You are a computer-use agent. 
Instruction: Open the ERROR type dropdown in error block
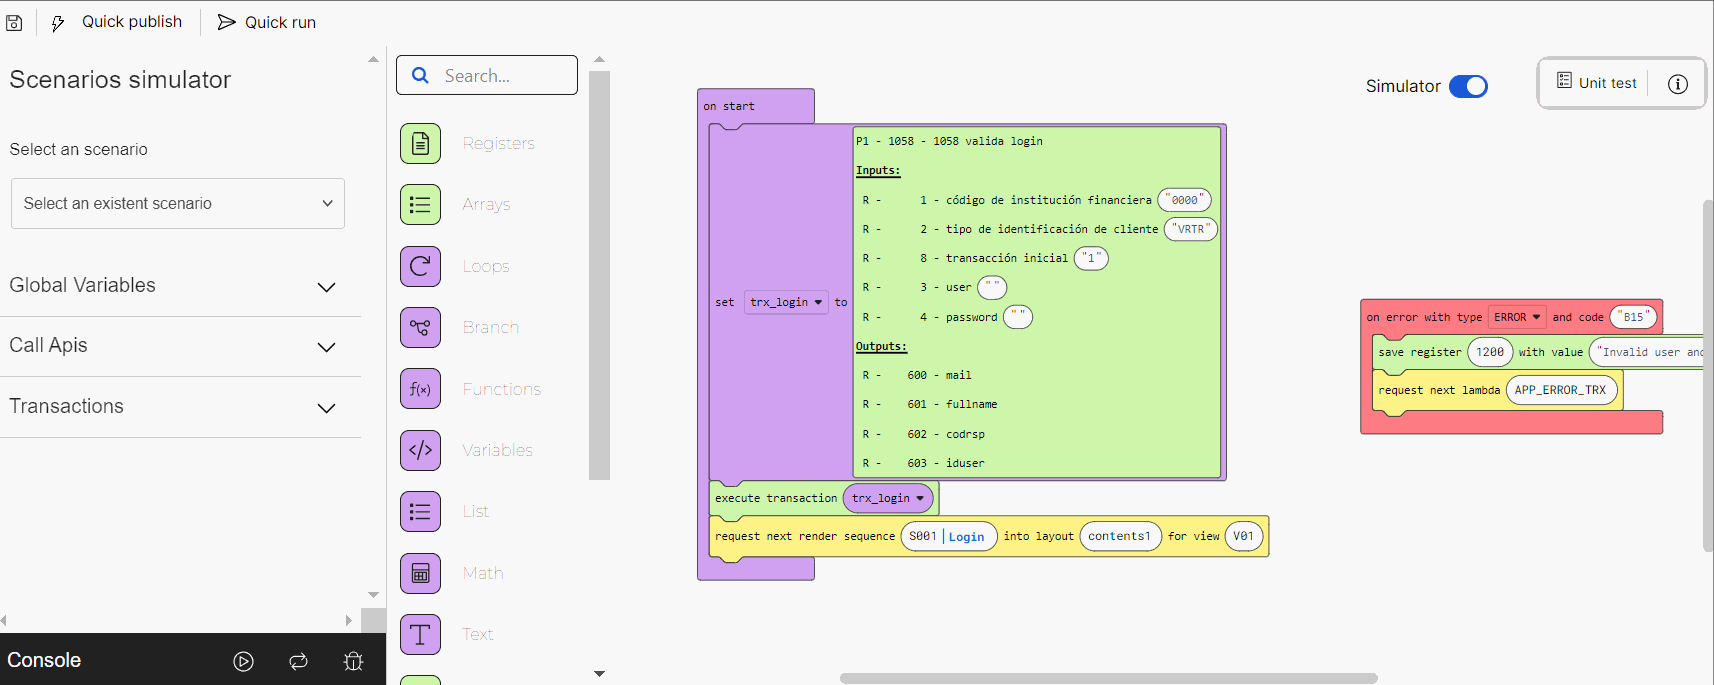click(1517, 317)
